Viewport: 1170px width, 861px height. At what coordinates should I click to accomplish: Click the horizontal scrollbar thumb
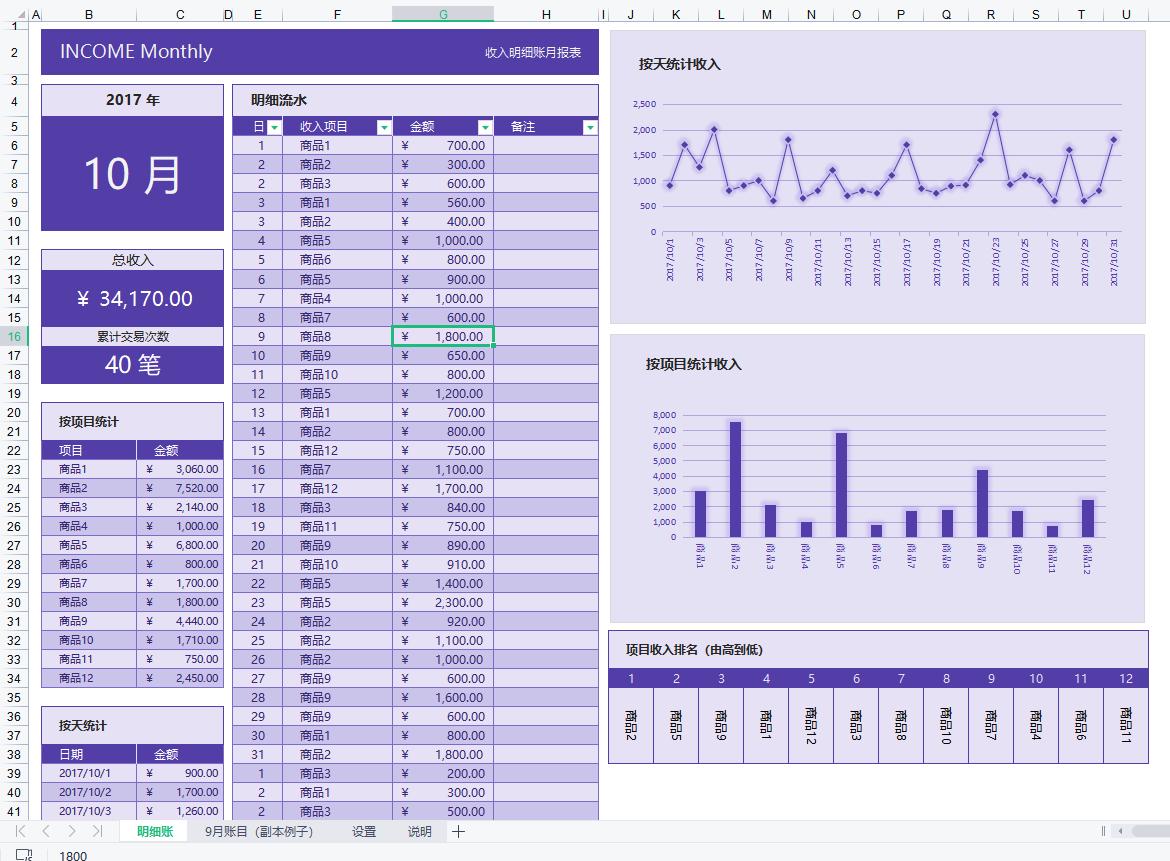[x=1150, y=831]
